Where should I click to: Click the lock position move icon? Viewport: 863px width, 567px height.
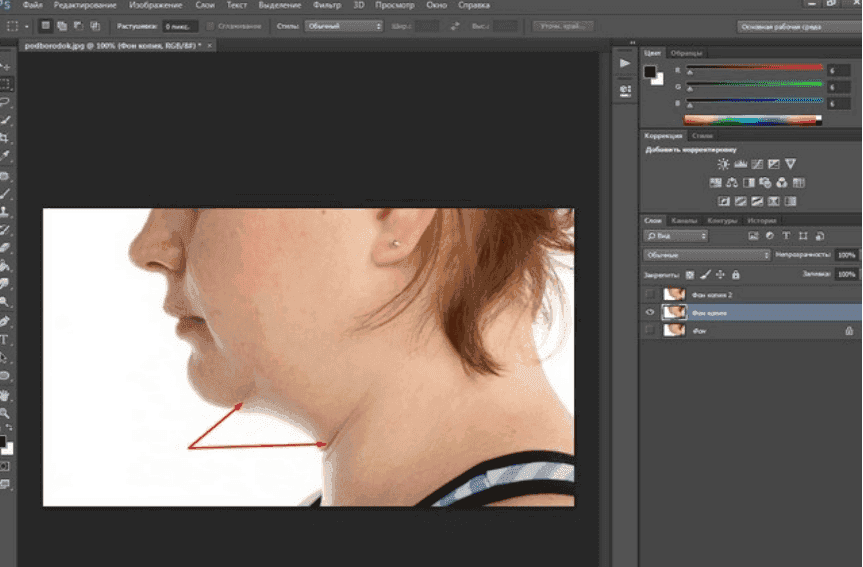coord(720,274)
